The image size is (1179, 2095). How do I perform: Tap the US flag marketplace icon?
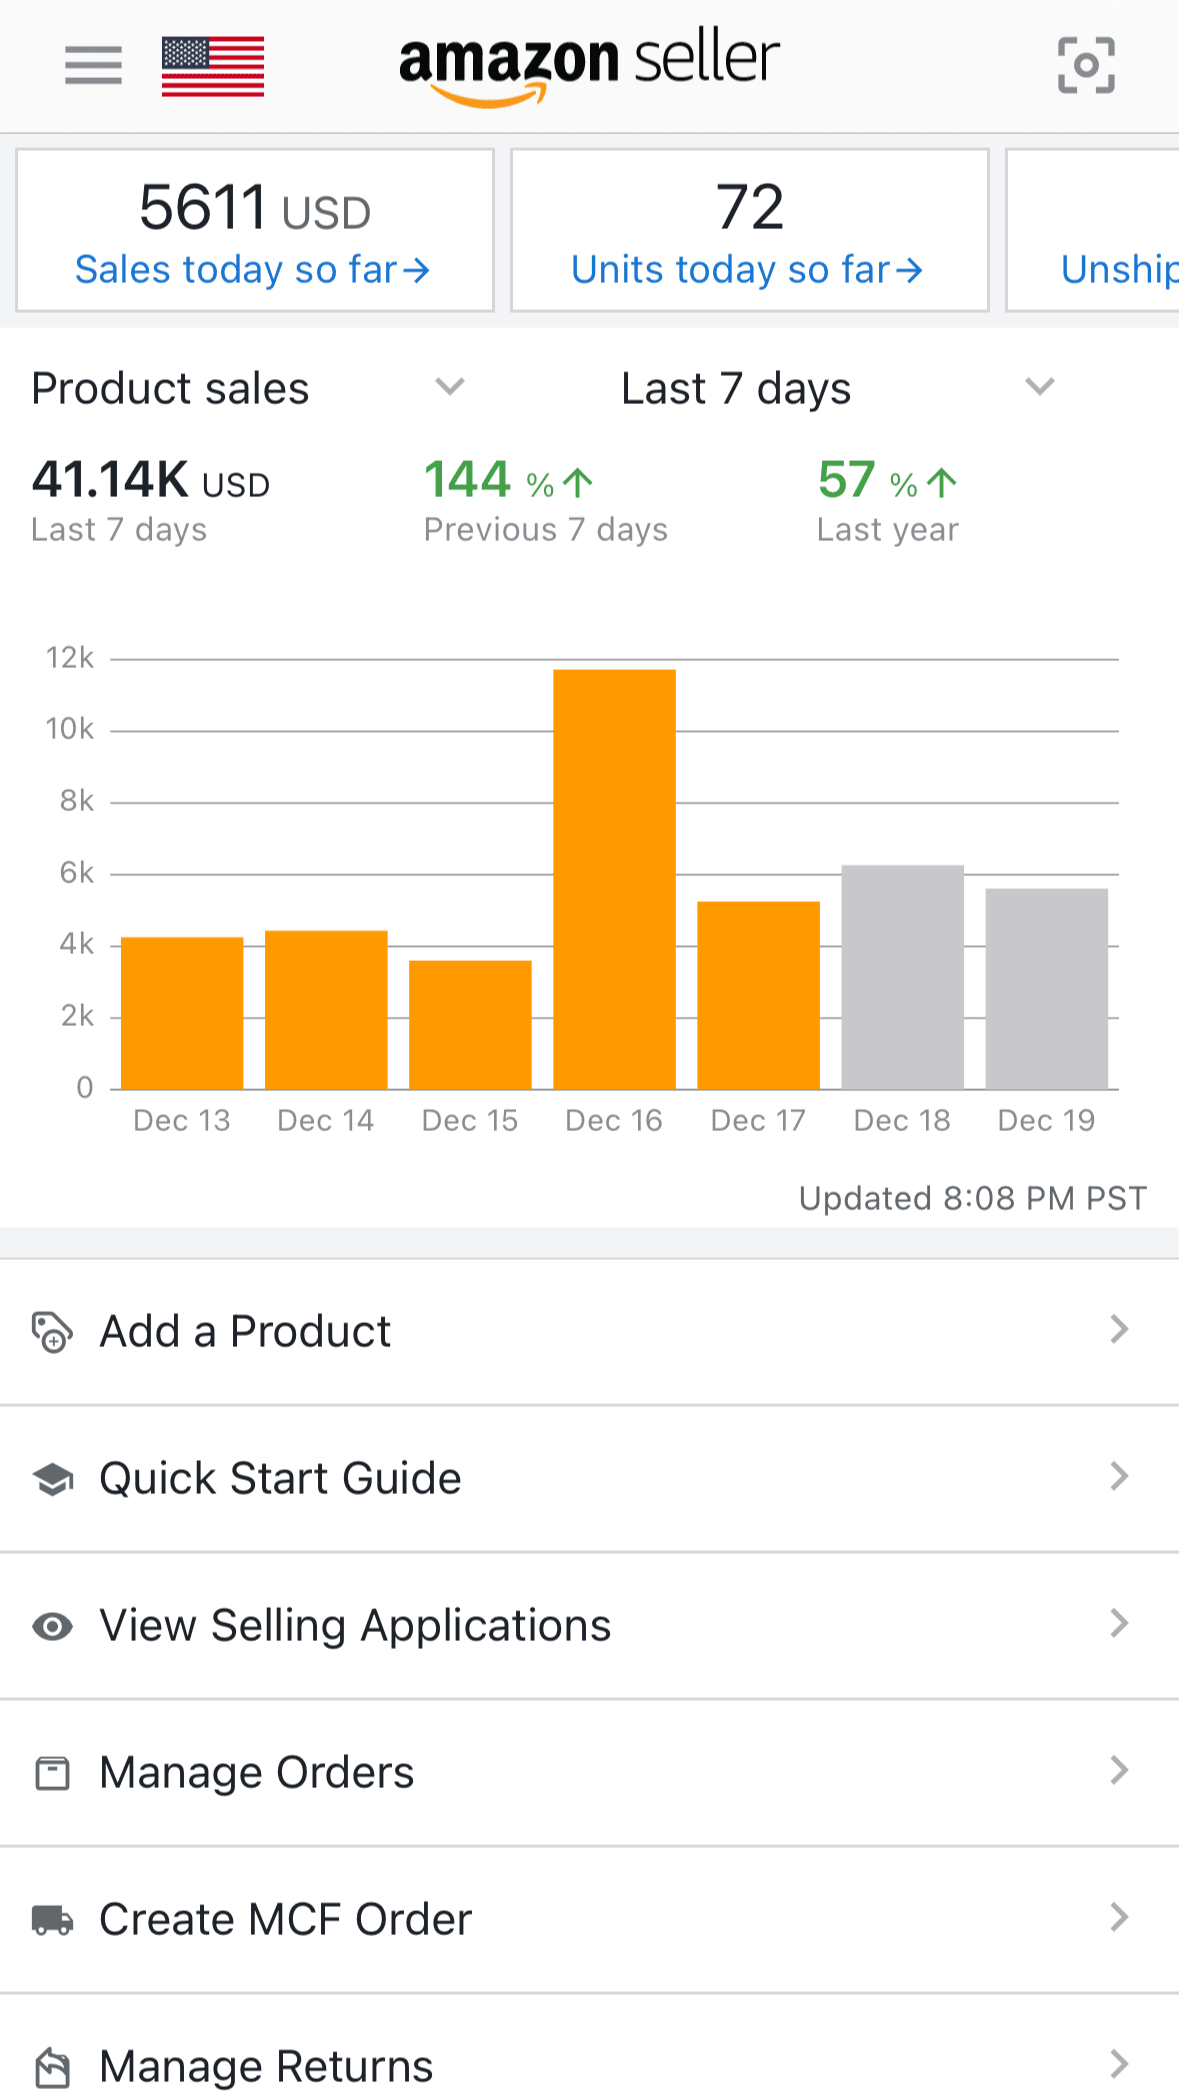[213, 66]
